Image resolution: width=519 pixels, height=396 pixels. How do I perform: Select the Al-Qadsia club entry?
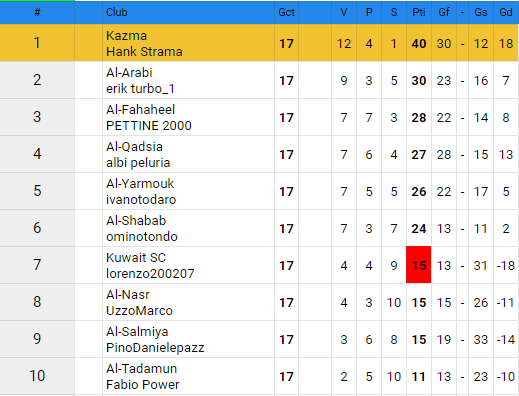134,147
